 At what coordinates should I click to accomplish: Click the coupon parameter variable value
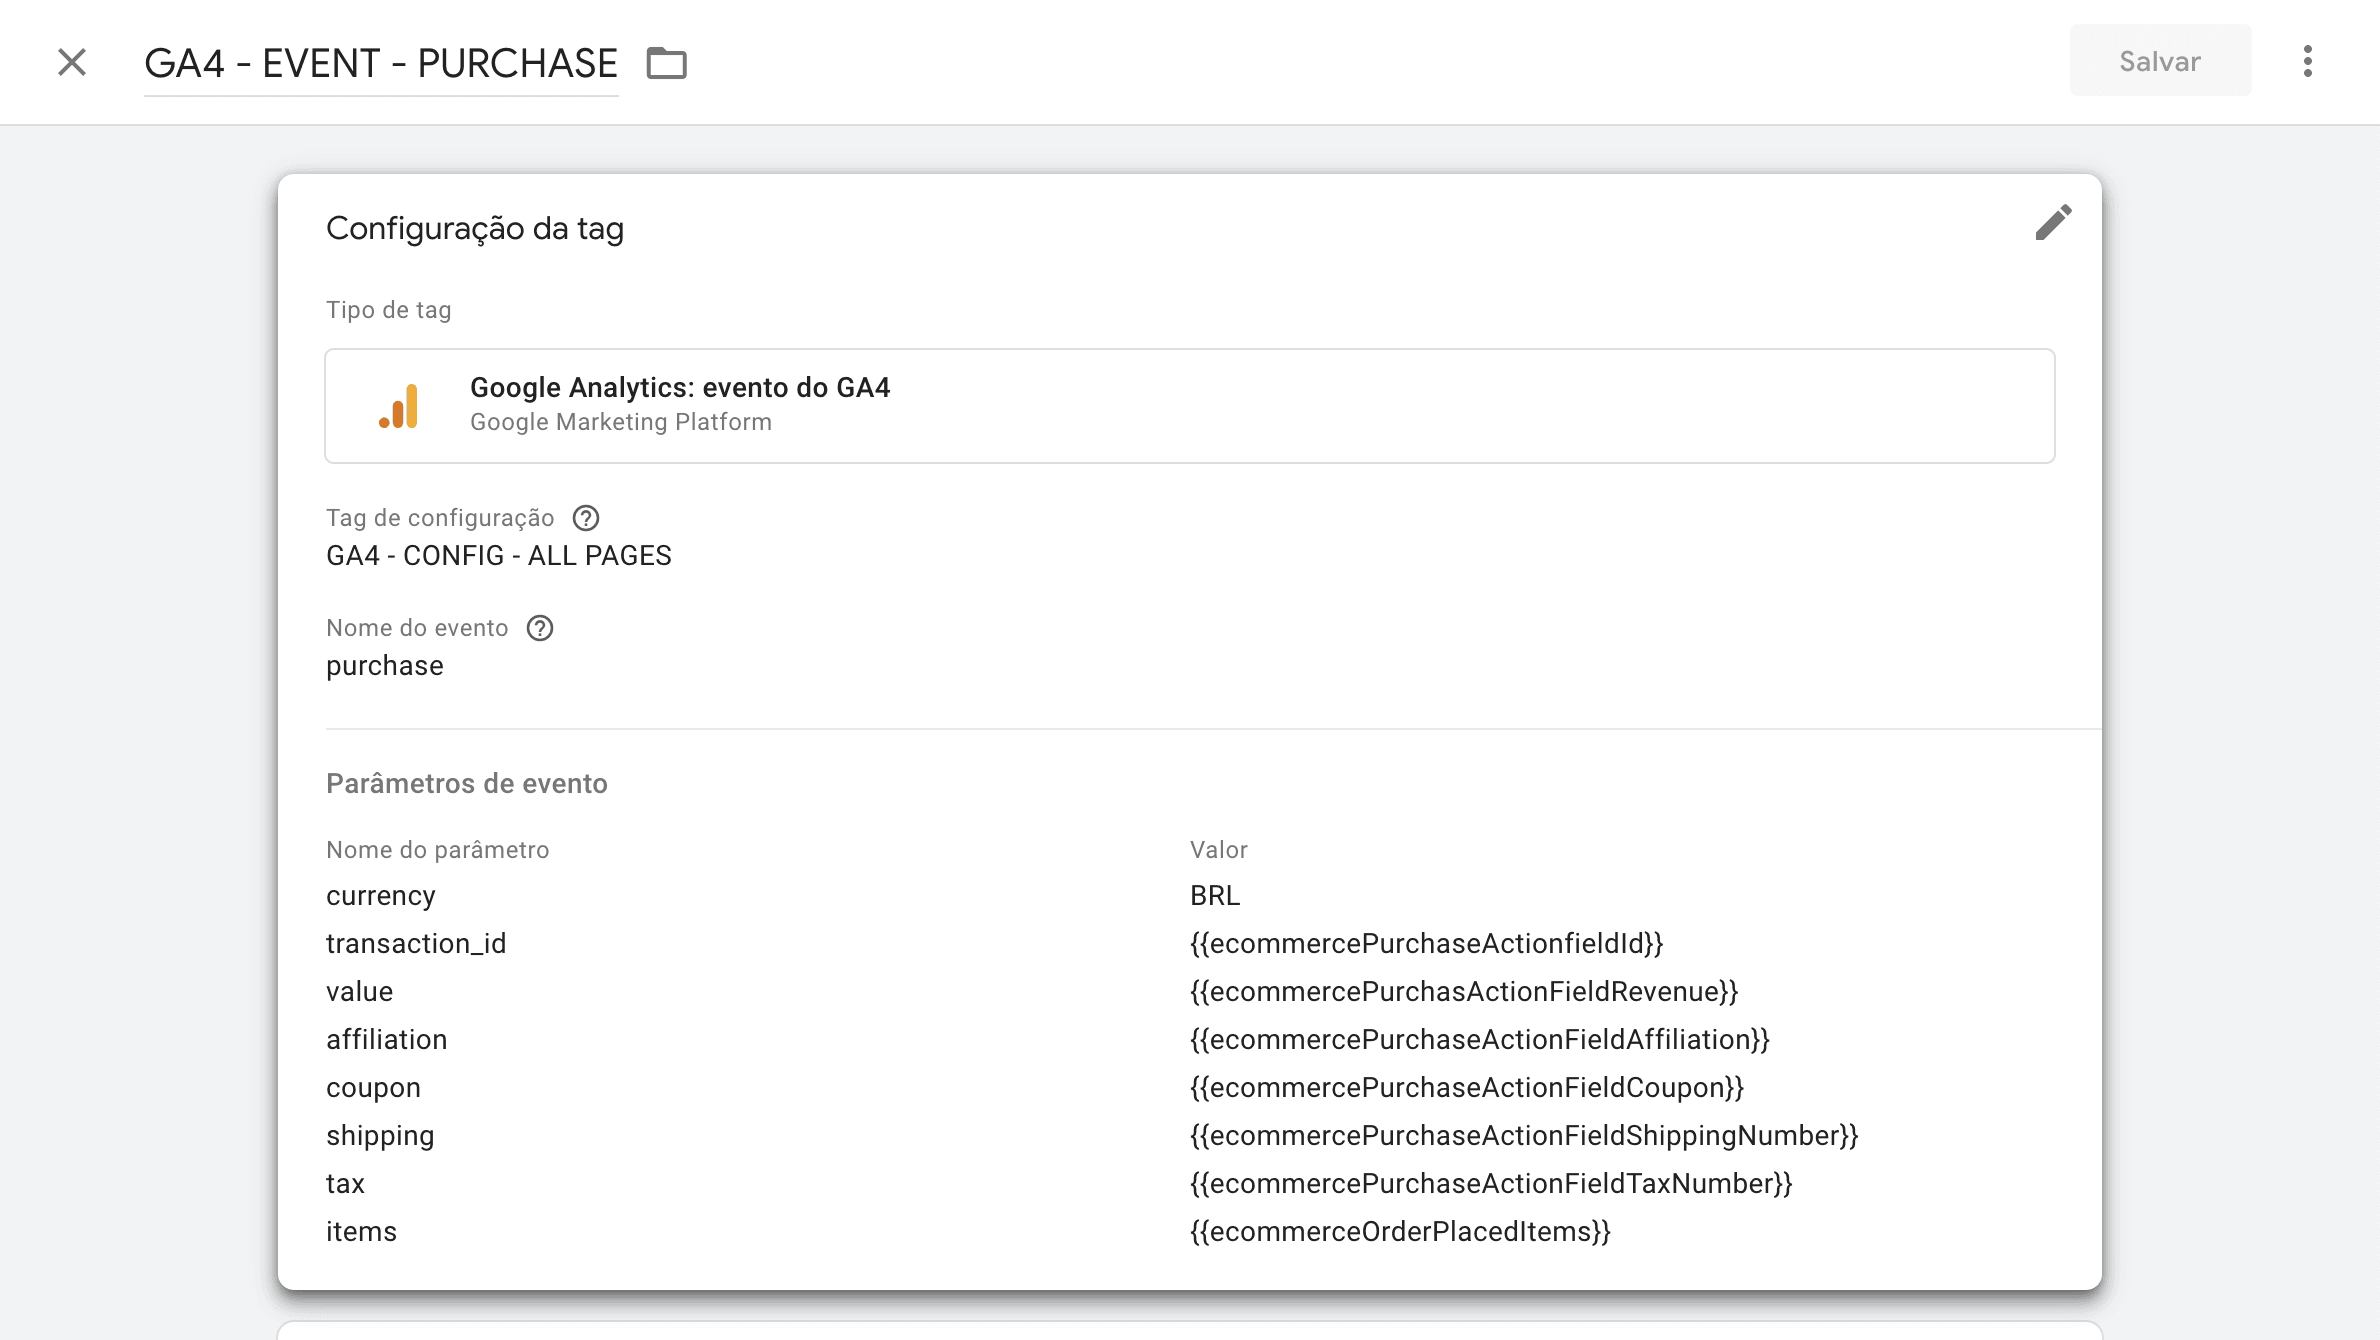pyautogui.click(x=1466, y=1088)
